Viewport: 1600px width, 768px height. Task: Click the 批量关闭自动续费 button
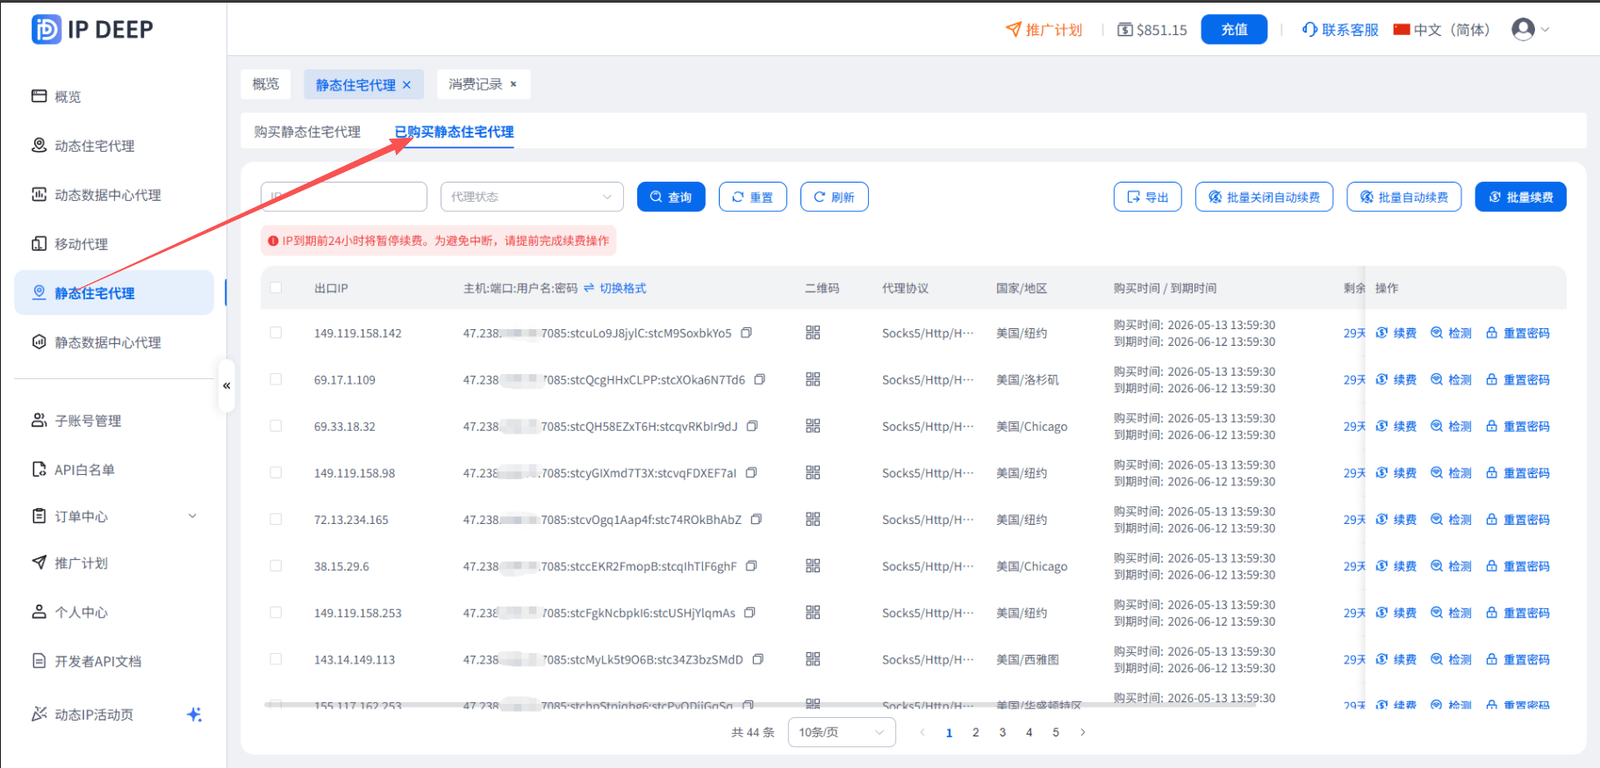click(1264, 197)
